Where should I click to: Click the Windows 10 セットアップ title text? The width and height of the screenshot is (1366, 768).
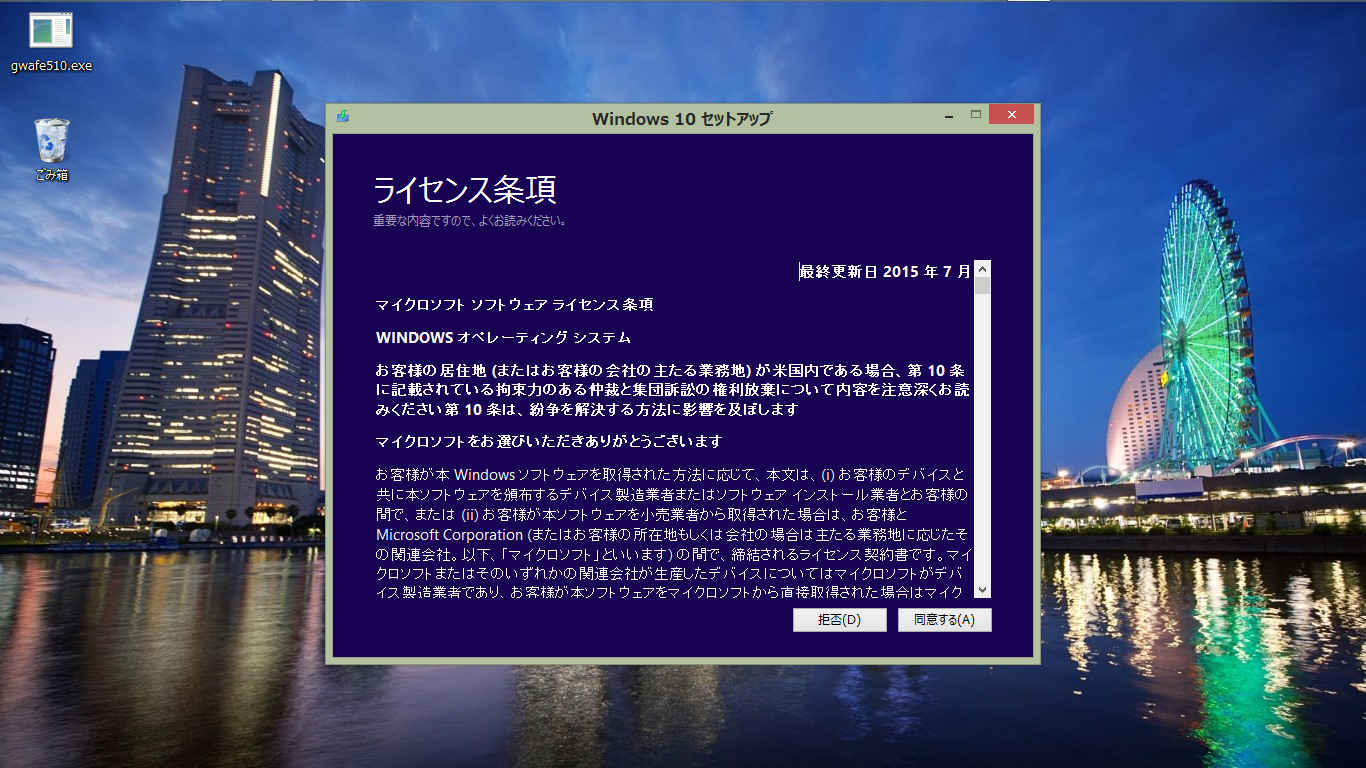pos(682,118)
